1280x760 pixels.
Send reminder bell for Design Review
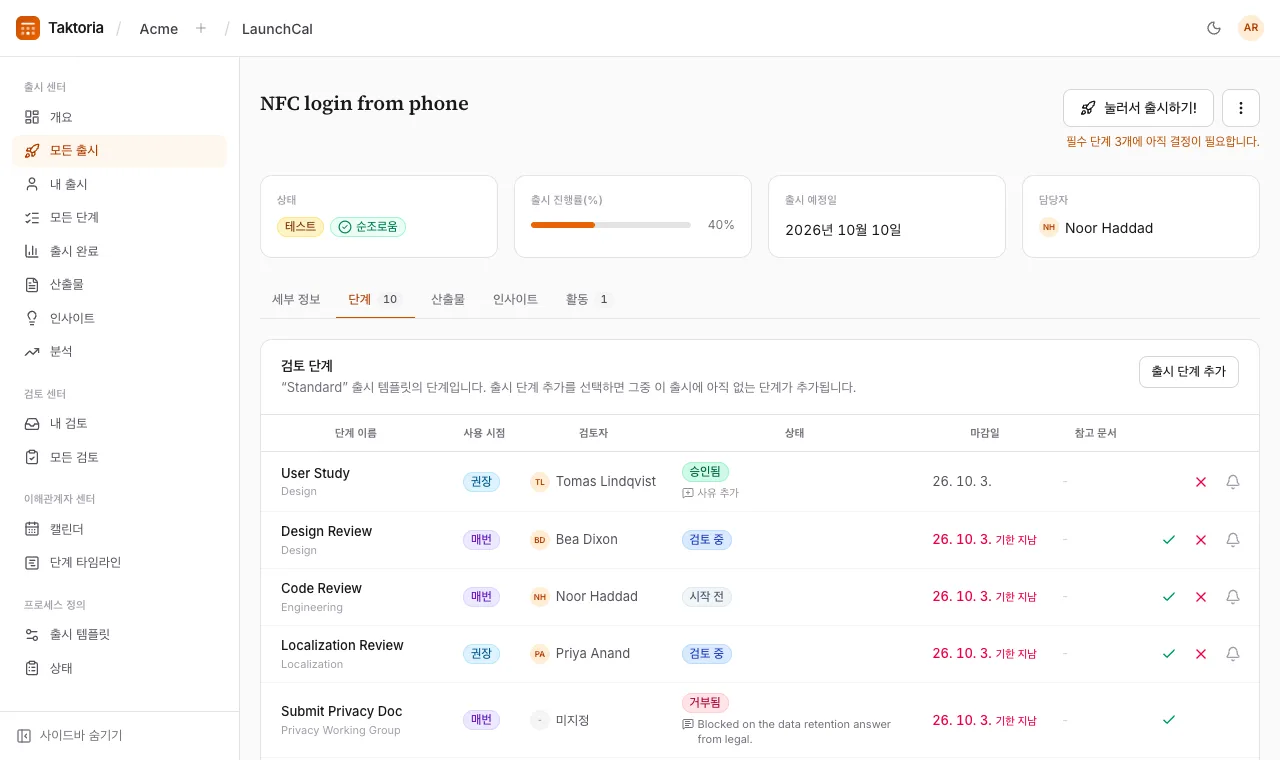[1233, 540]
